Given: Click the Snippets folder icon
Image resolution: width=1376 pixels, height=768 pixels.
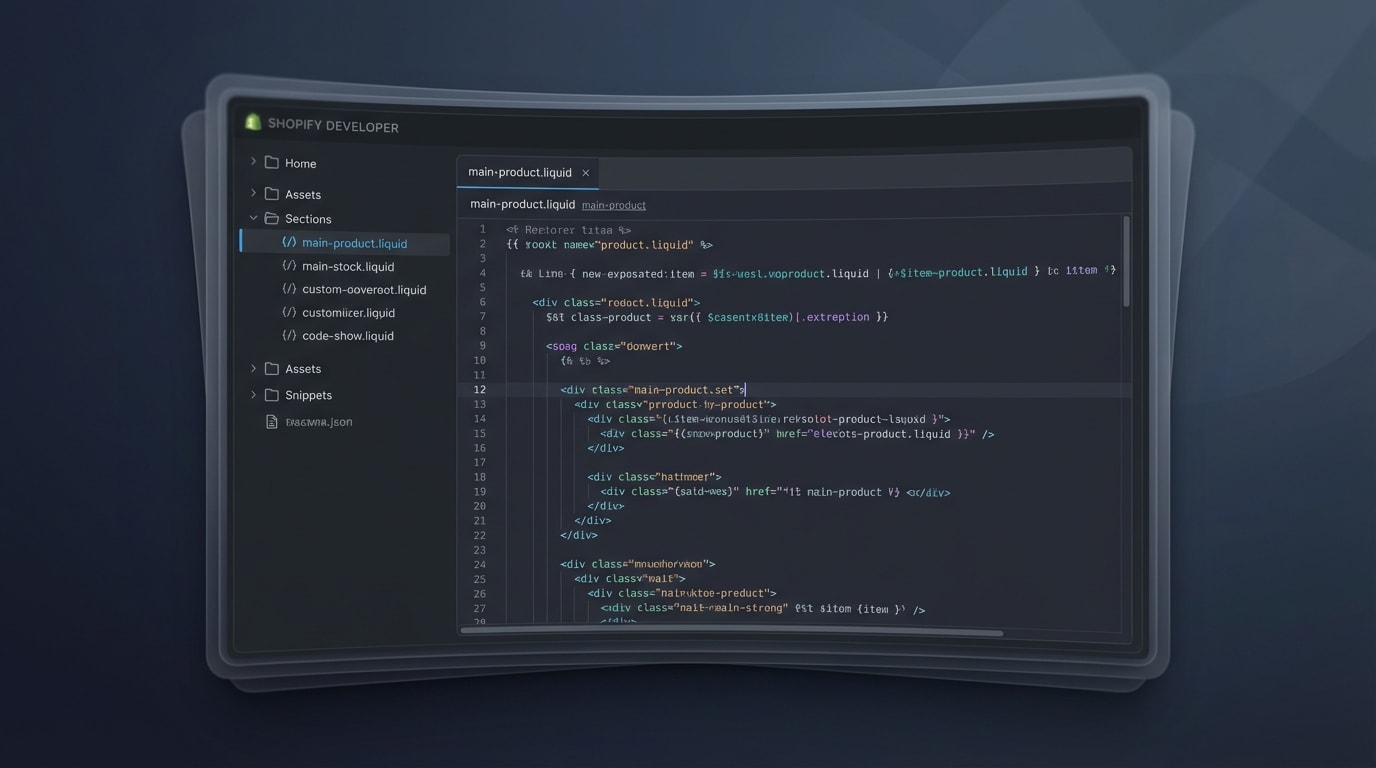Looking at the screenshot, I should [271, 395].
